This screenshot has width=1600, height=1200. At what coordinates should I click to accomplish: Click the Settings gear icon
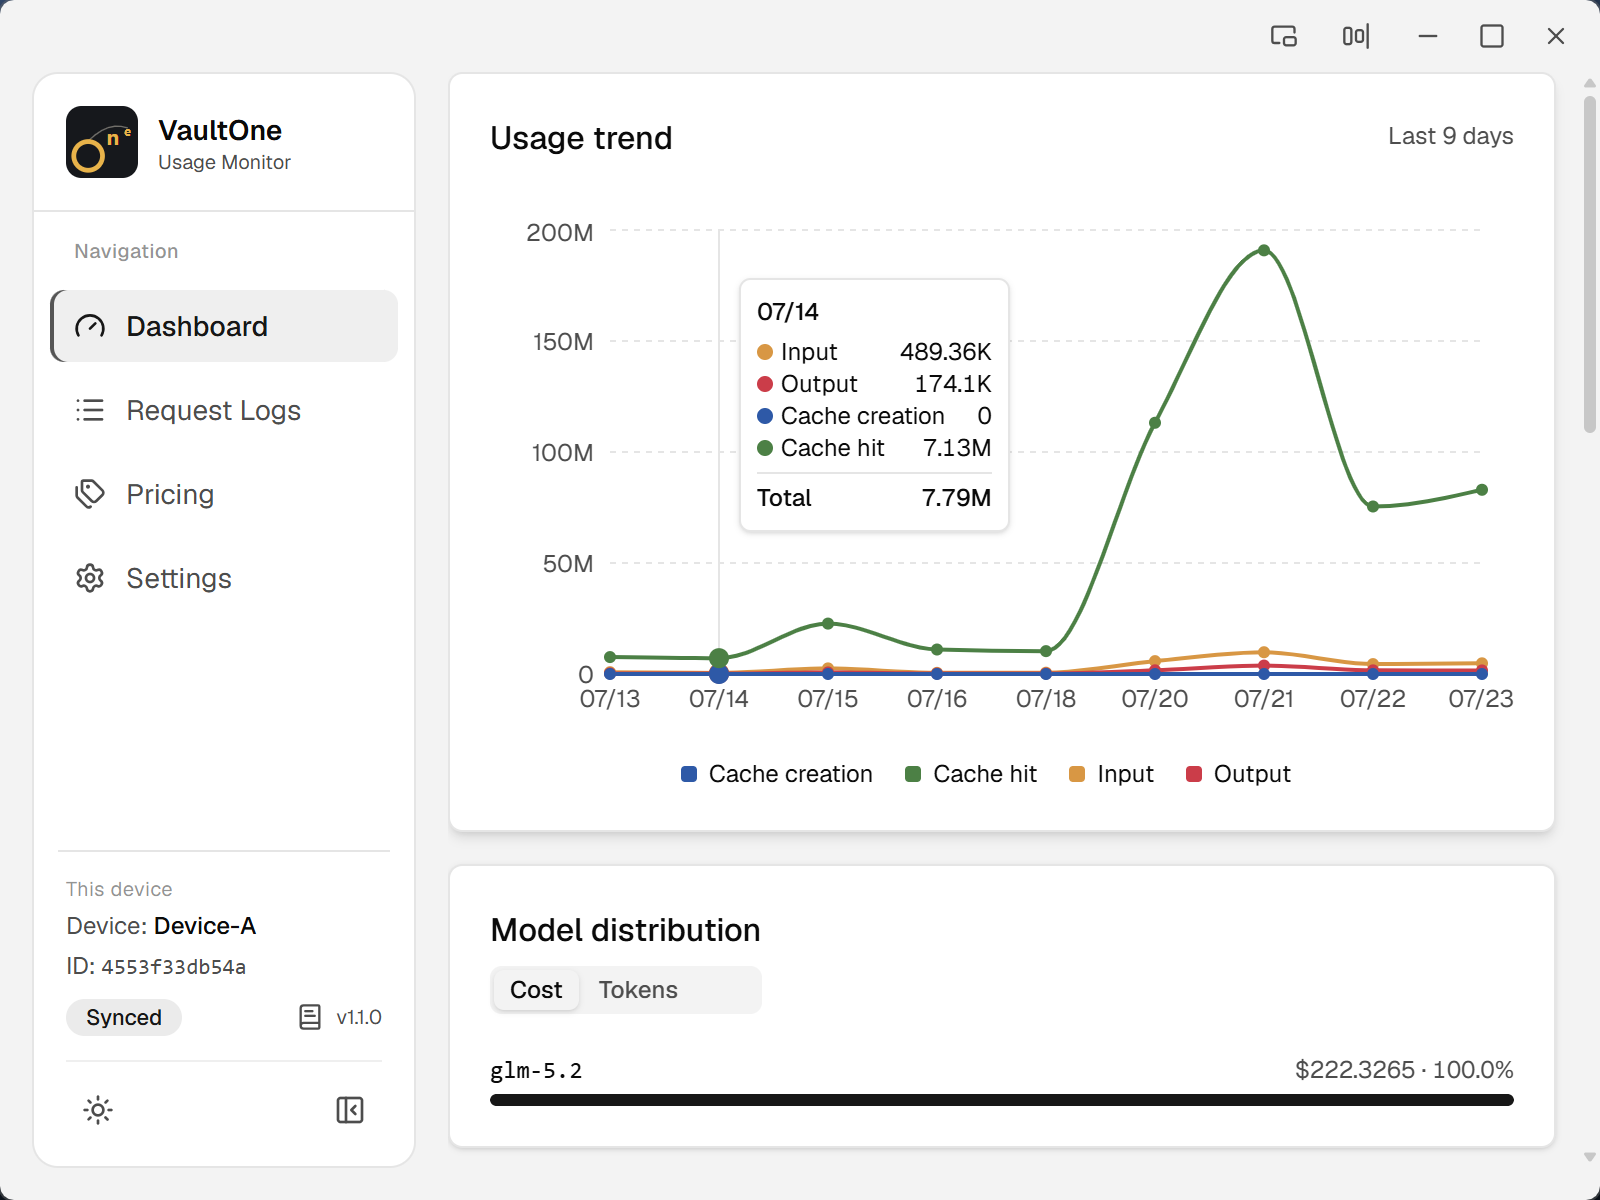90,578
